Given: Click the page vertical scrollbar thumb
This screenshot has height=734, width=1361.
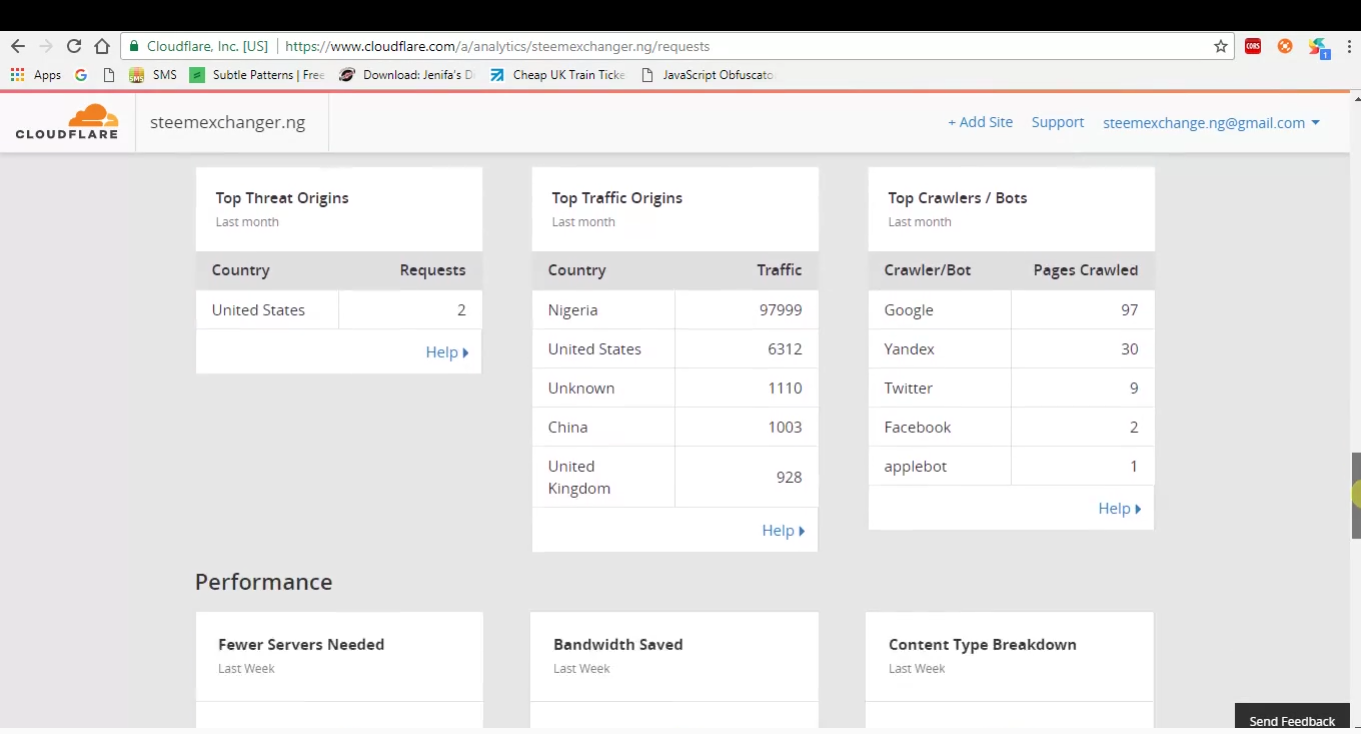Looking at the screenshot, I should [x=1356, y=495].
